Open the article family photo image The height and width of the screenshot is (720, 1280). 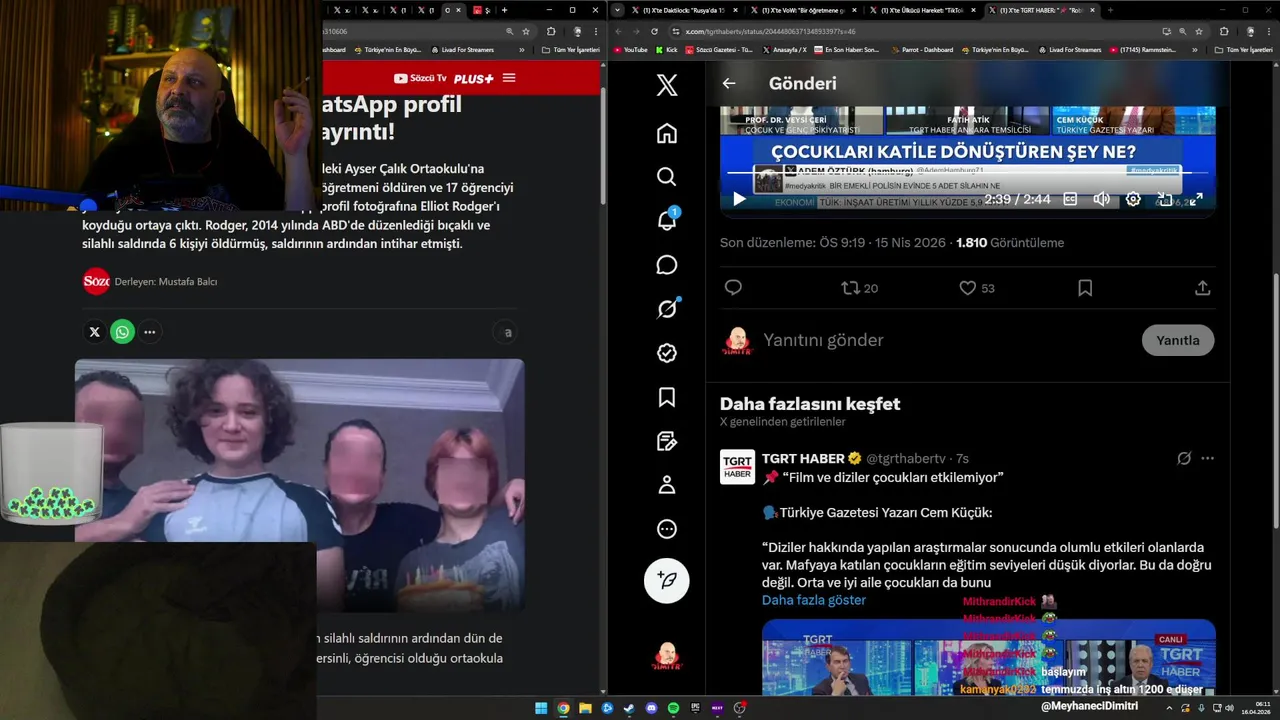pos(299,485)
